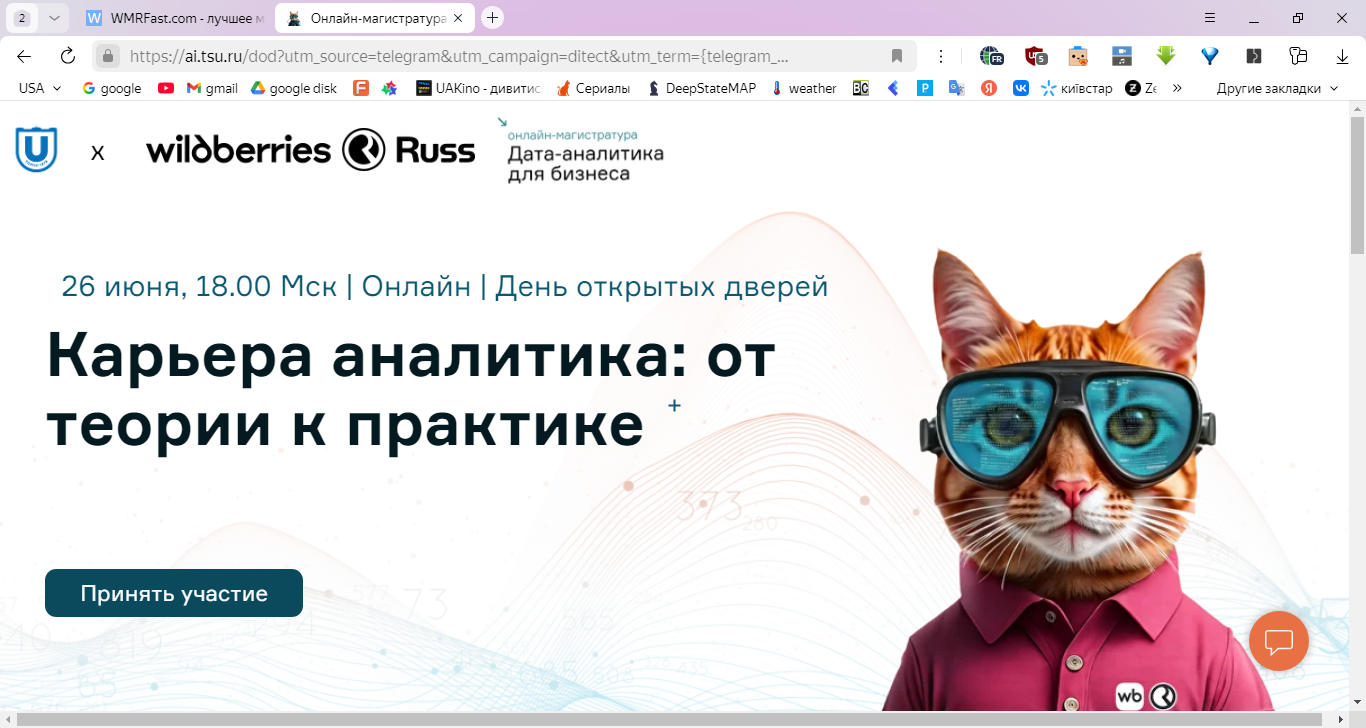Image resolution: width=1366 pixels, height=728 pixels.
Task: Reload the current page
Action: click(68, 56)
